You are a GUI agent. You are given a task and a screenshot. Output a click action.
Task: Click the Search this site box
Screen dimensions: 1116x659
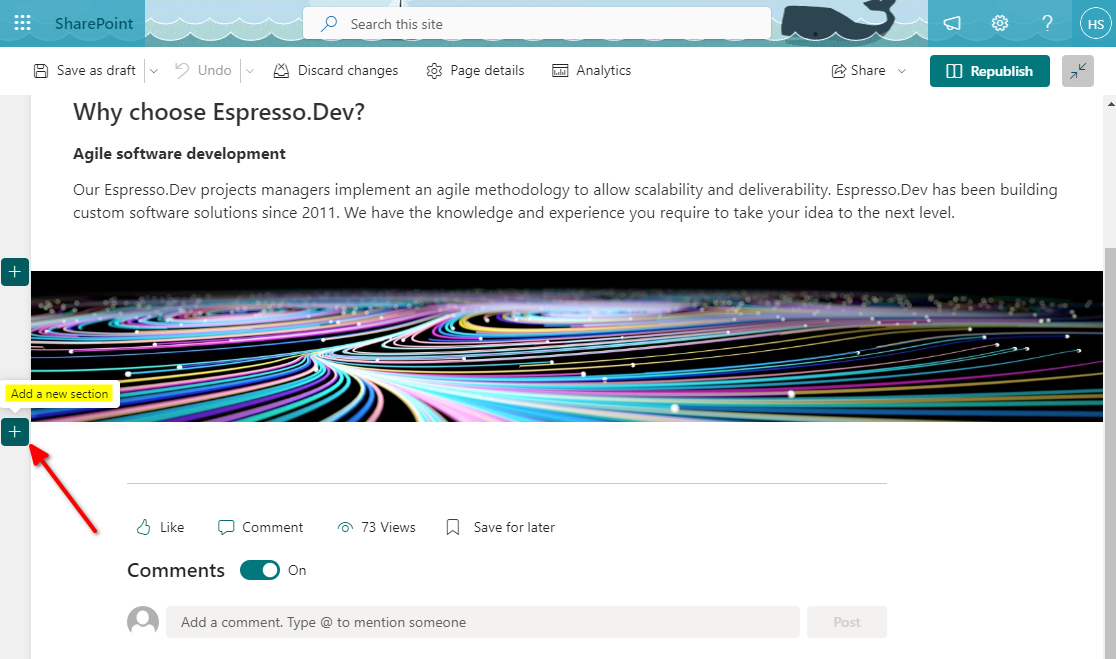pyautogui.click(x=537, y=23)
